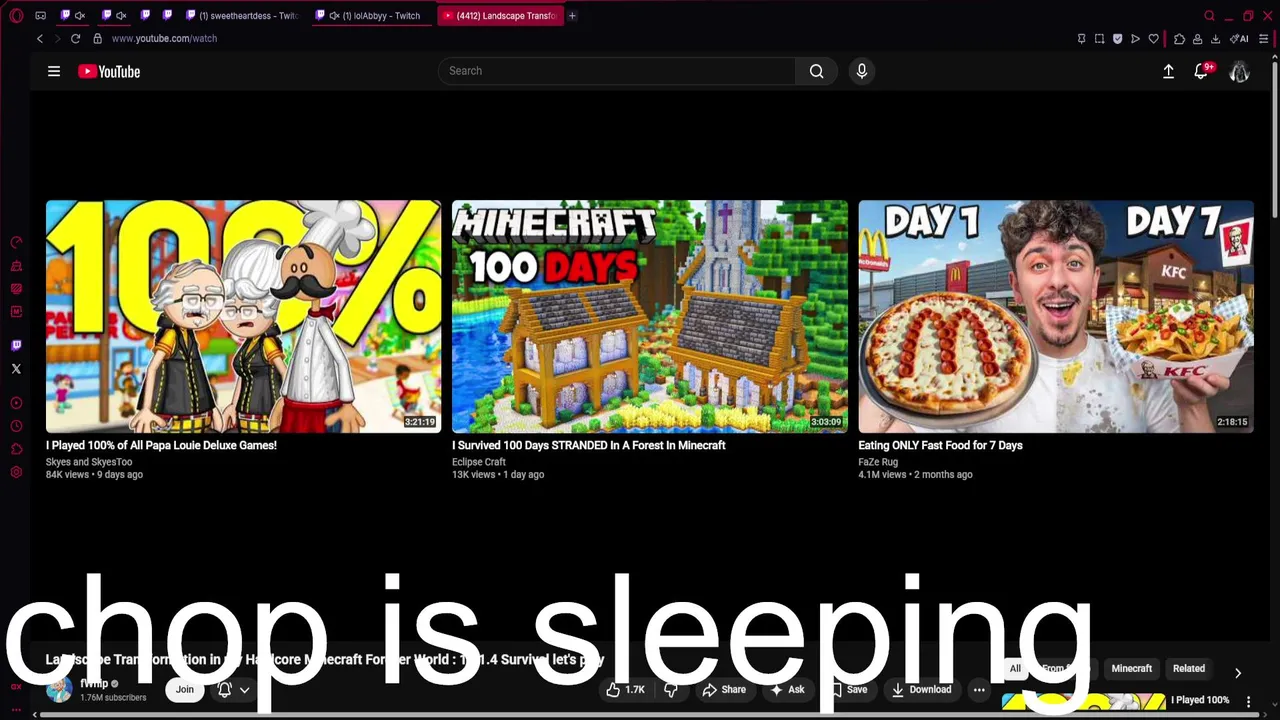The width and height of the screenshot is (1280, 720).
Task: Click the www.youtube.com/watch address bar
Action: click(164, 38)
